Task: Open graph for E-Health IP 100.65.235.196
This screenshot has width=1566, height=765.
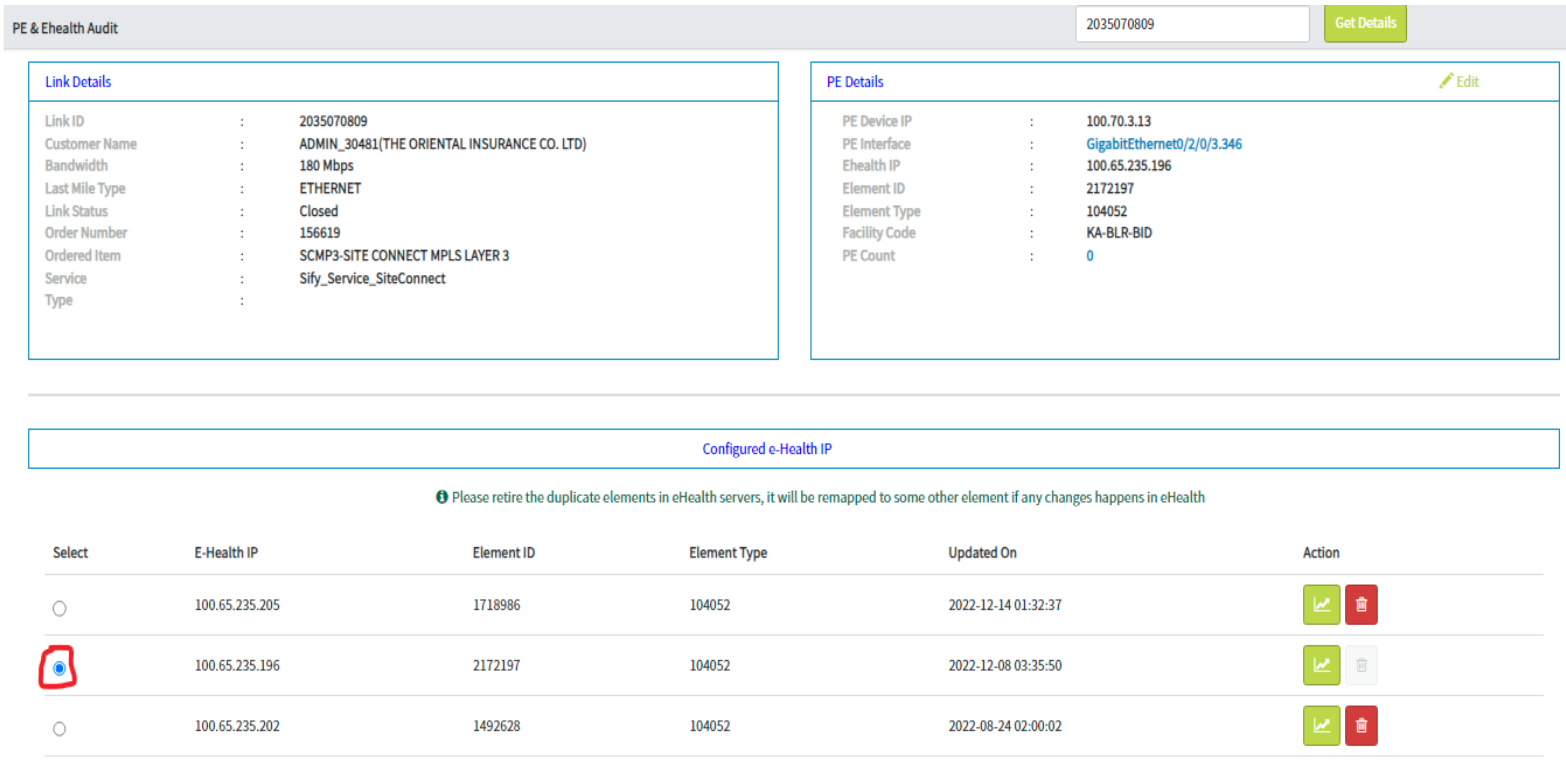Action: pos(1321,665)
